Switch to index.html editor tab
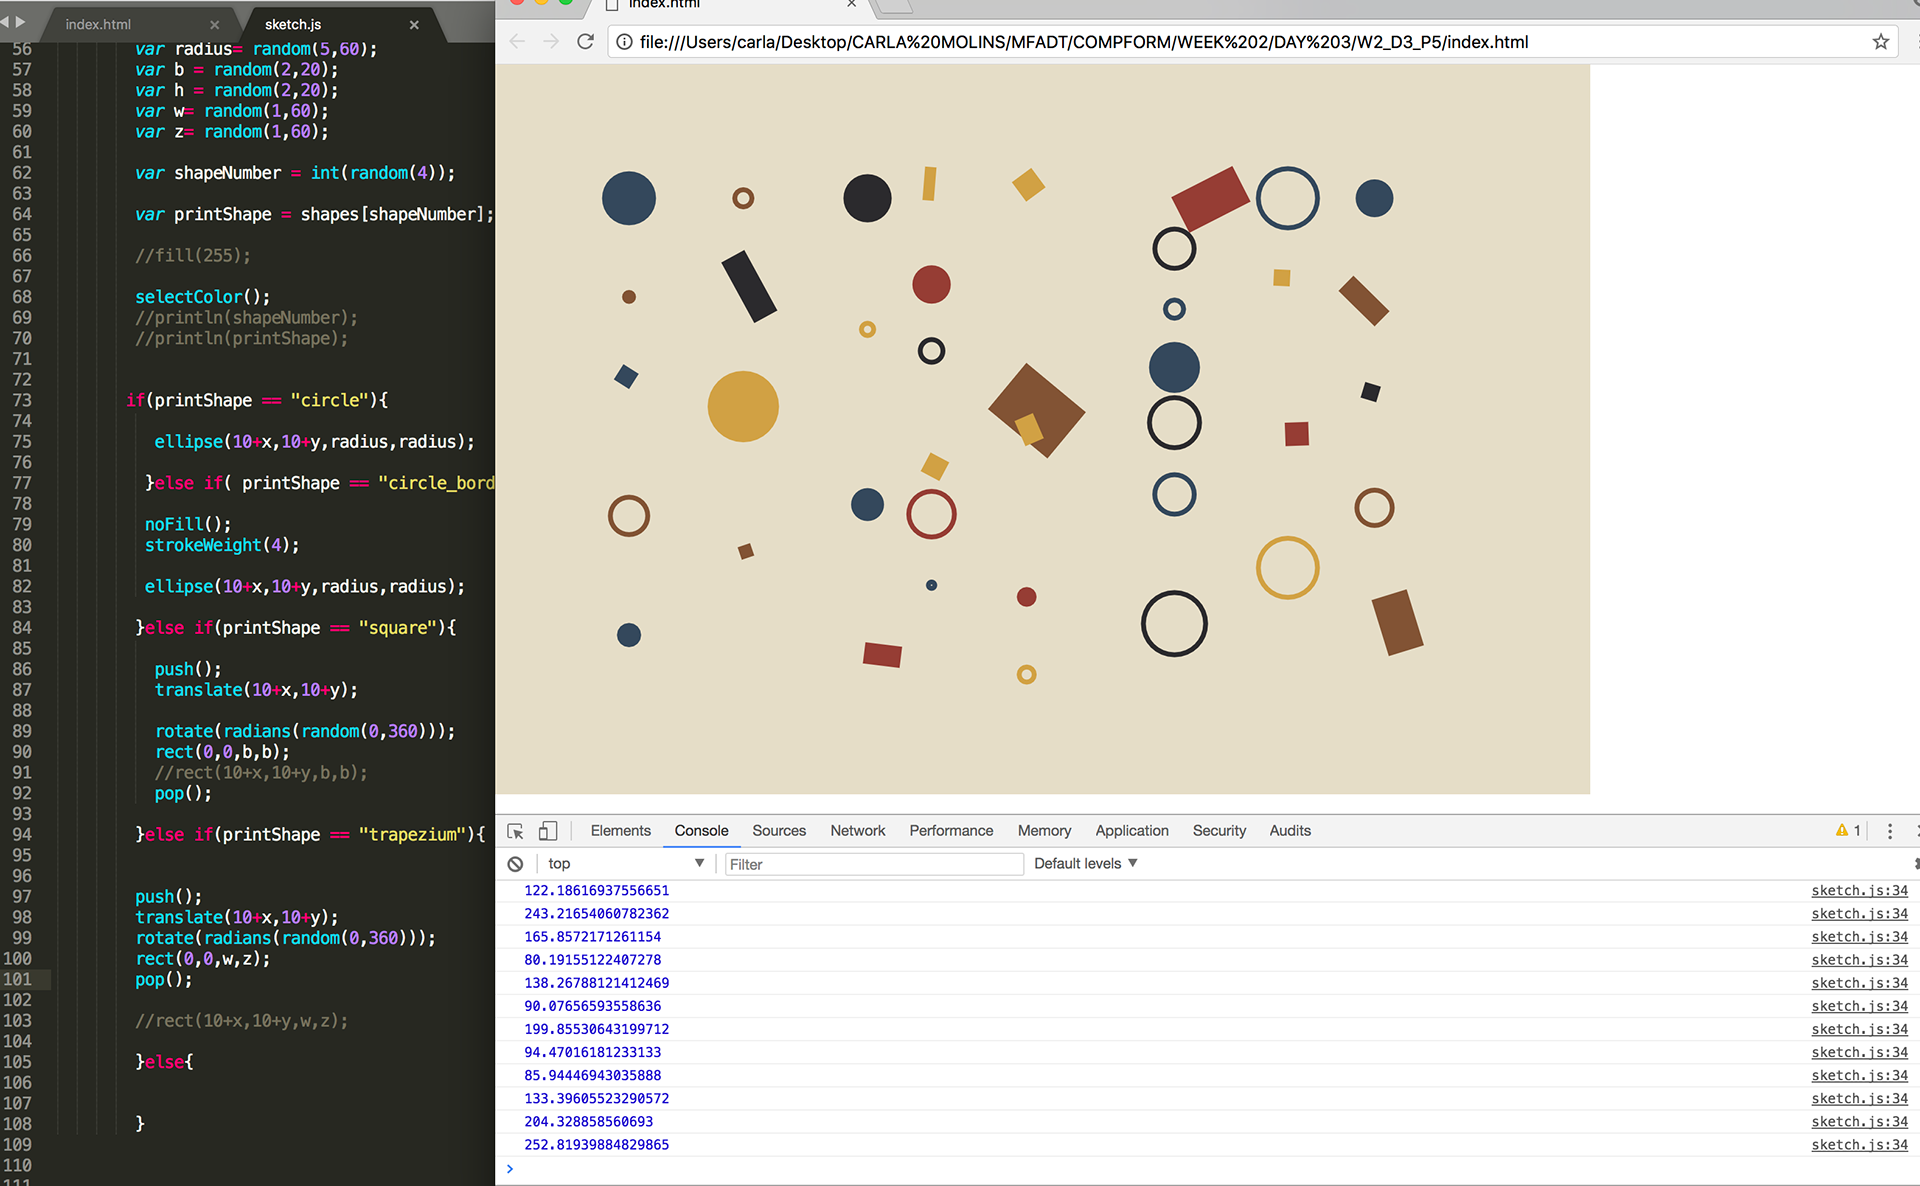Viewport: 1920px width, 1186px height. pyautogui.click(x=98, y=24)
